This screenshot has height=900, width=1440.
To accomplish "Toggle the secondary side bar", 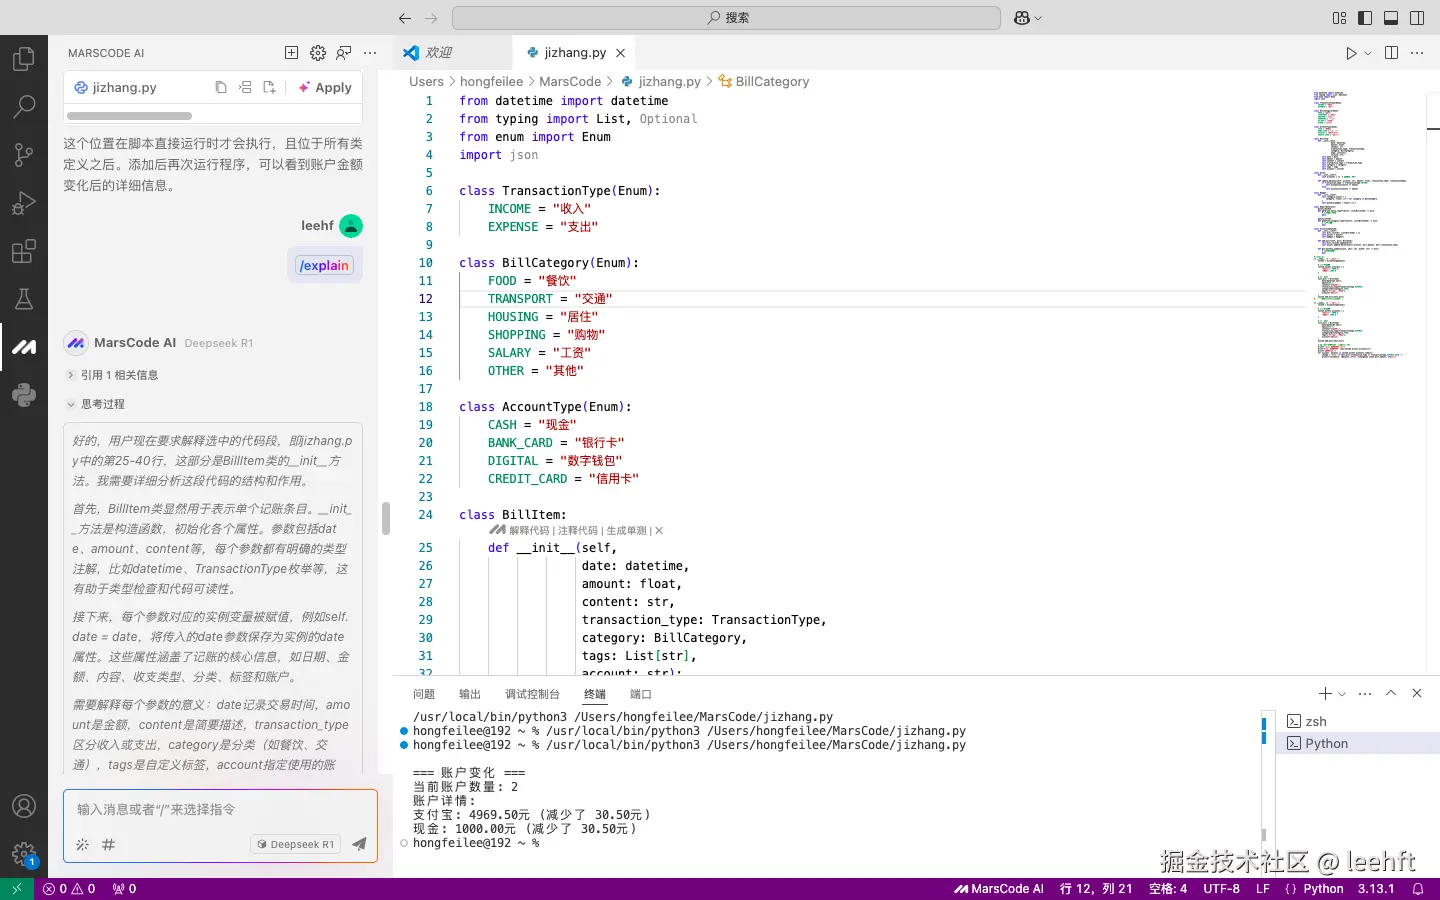I will coord(1417,18).
